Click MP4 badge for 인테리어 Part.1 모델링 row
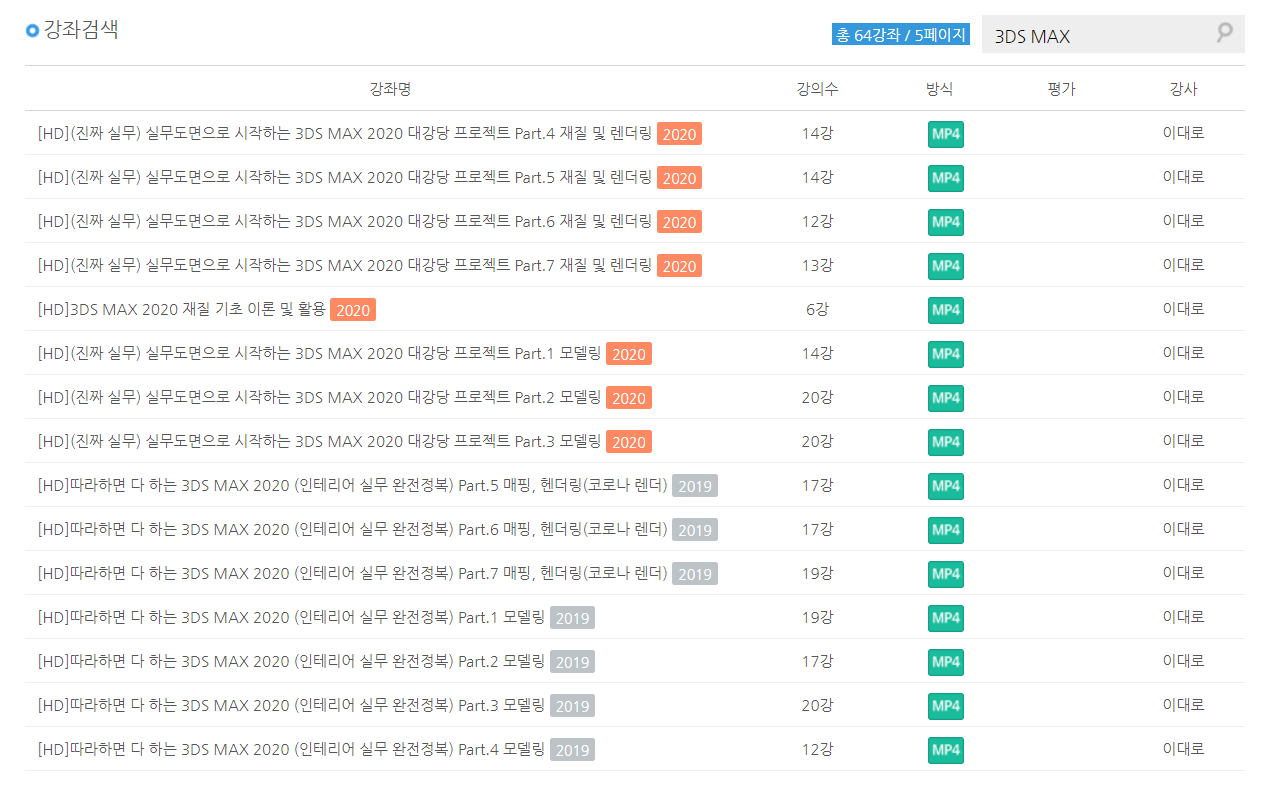 point(946,618)
